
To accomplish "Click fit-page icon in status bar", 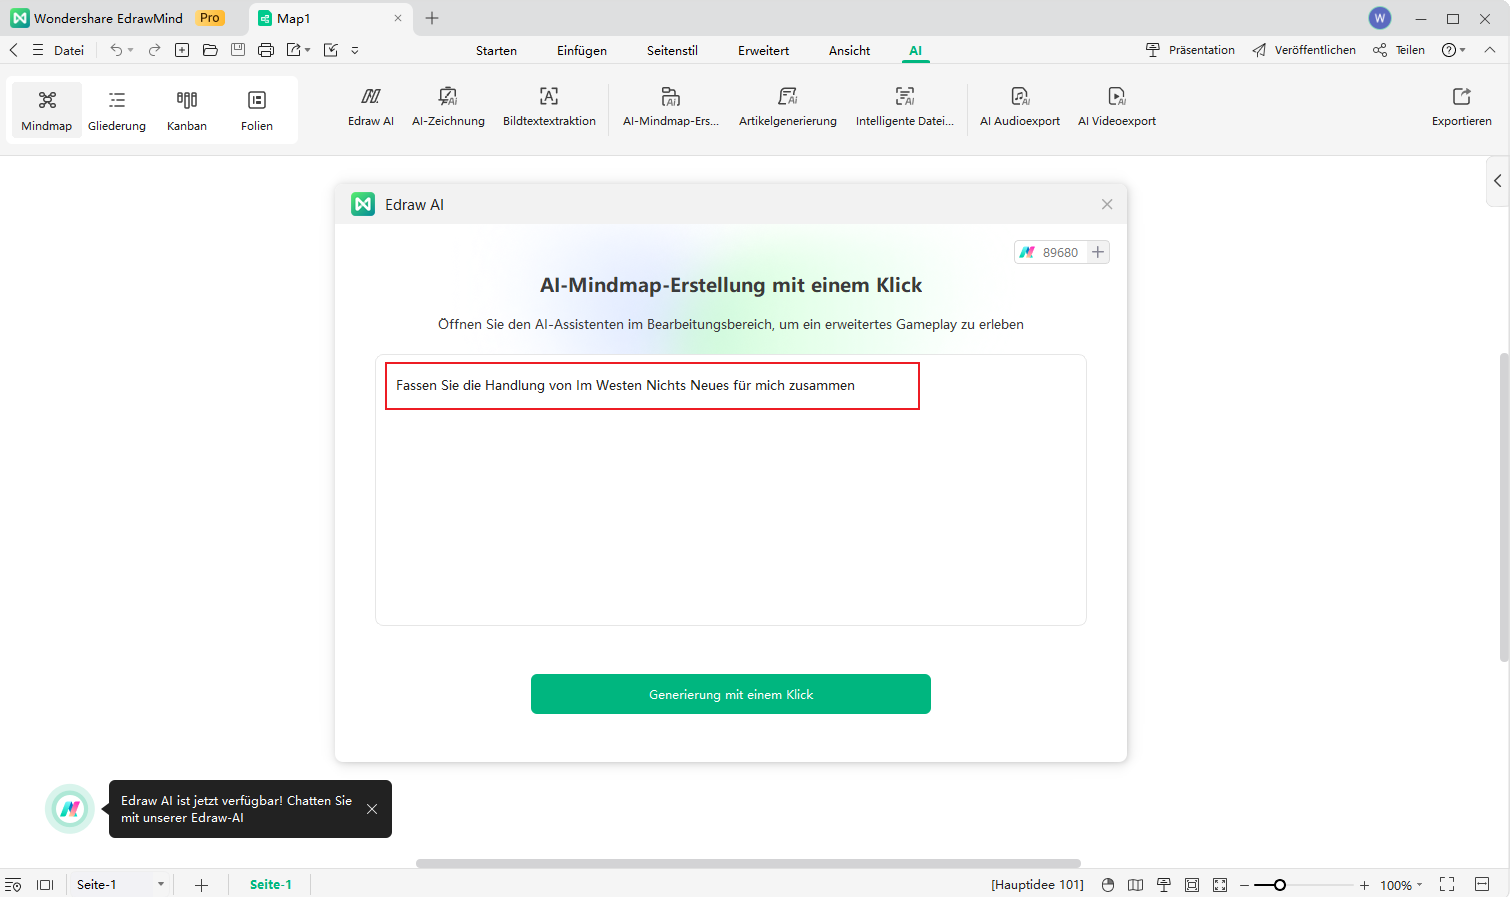I will [x=1192, y=885].
